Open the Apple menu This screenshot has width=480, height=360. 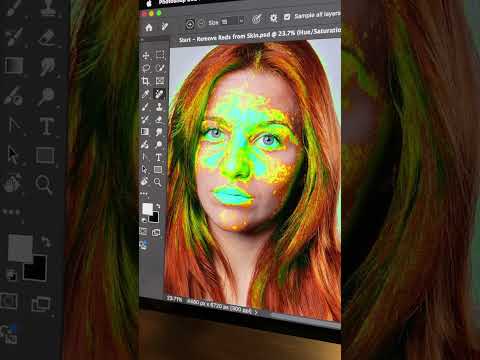[149, 4]
